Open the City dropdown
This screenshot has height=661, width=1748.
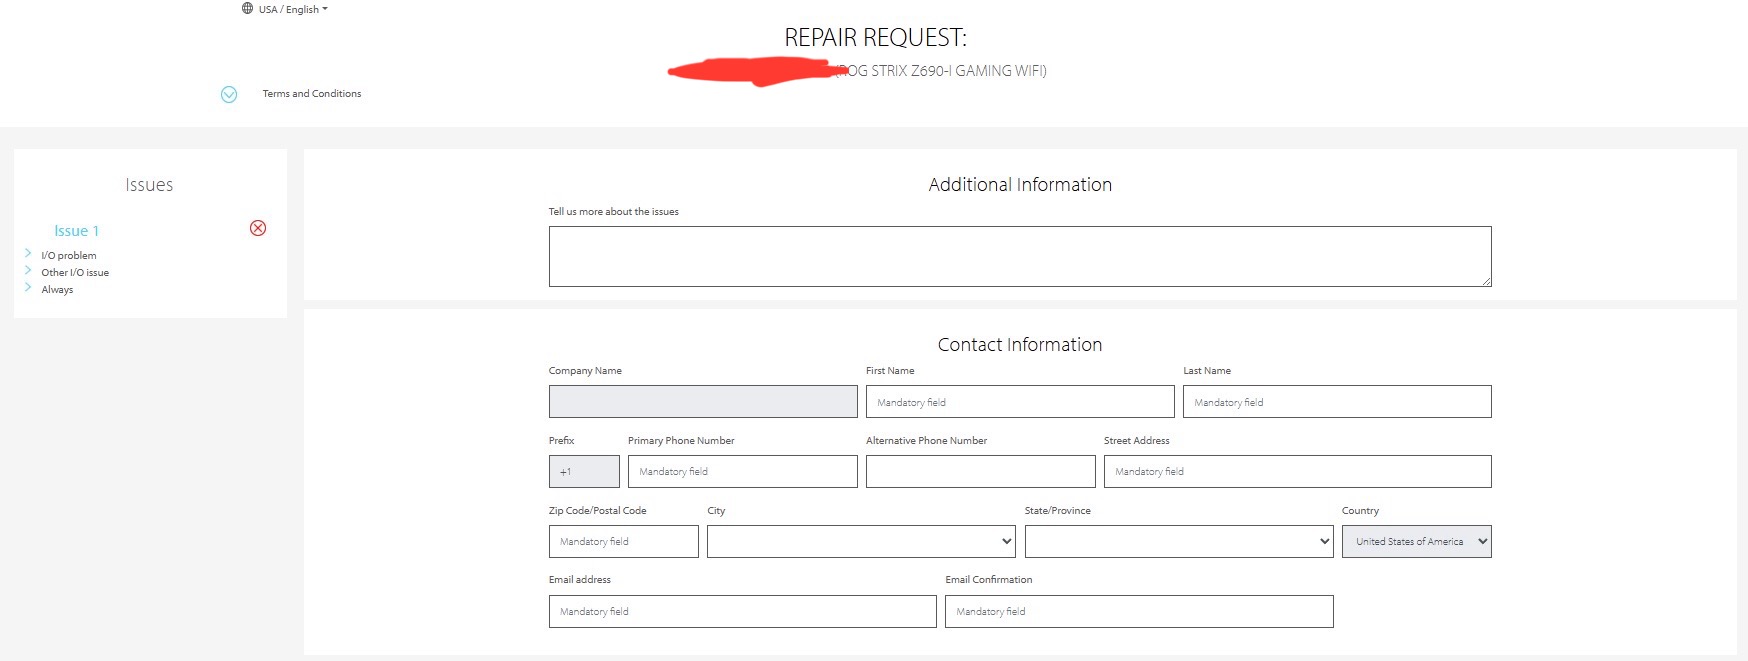coord(861,542)
